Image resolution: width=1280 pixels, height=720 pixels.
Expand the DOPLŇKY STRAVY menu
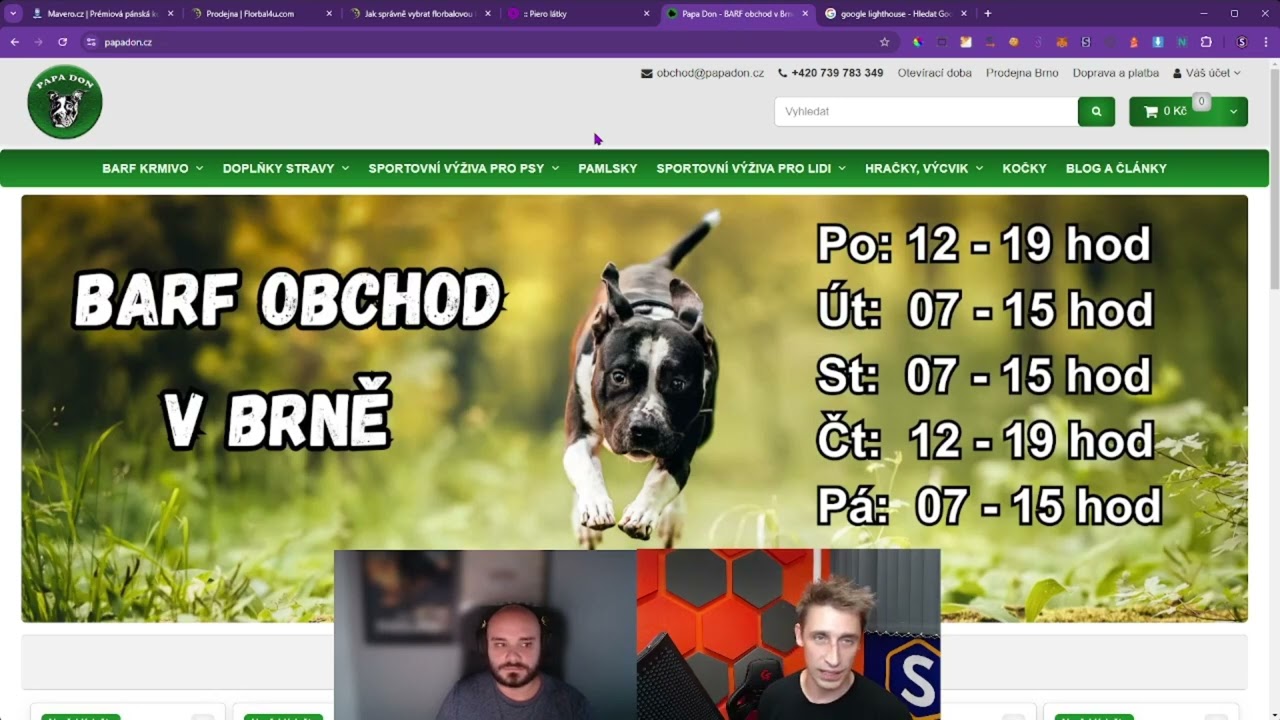coord(285,168)
